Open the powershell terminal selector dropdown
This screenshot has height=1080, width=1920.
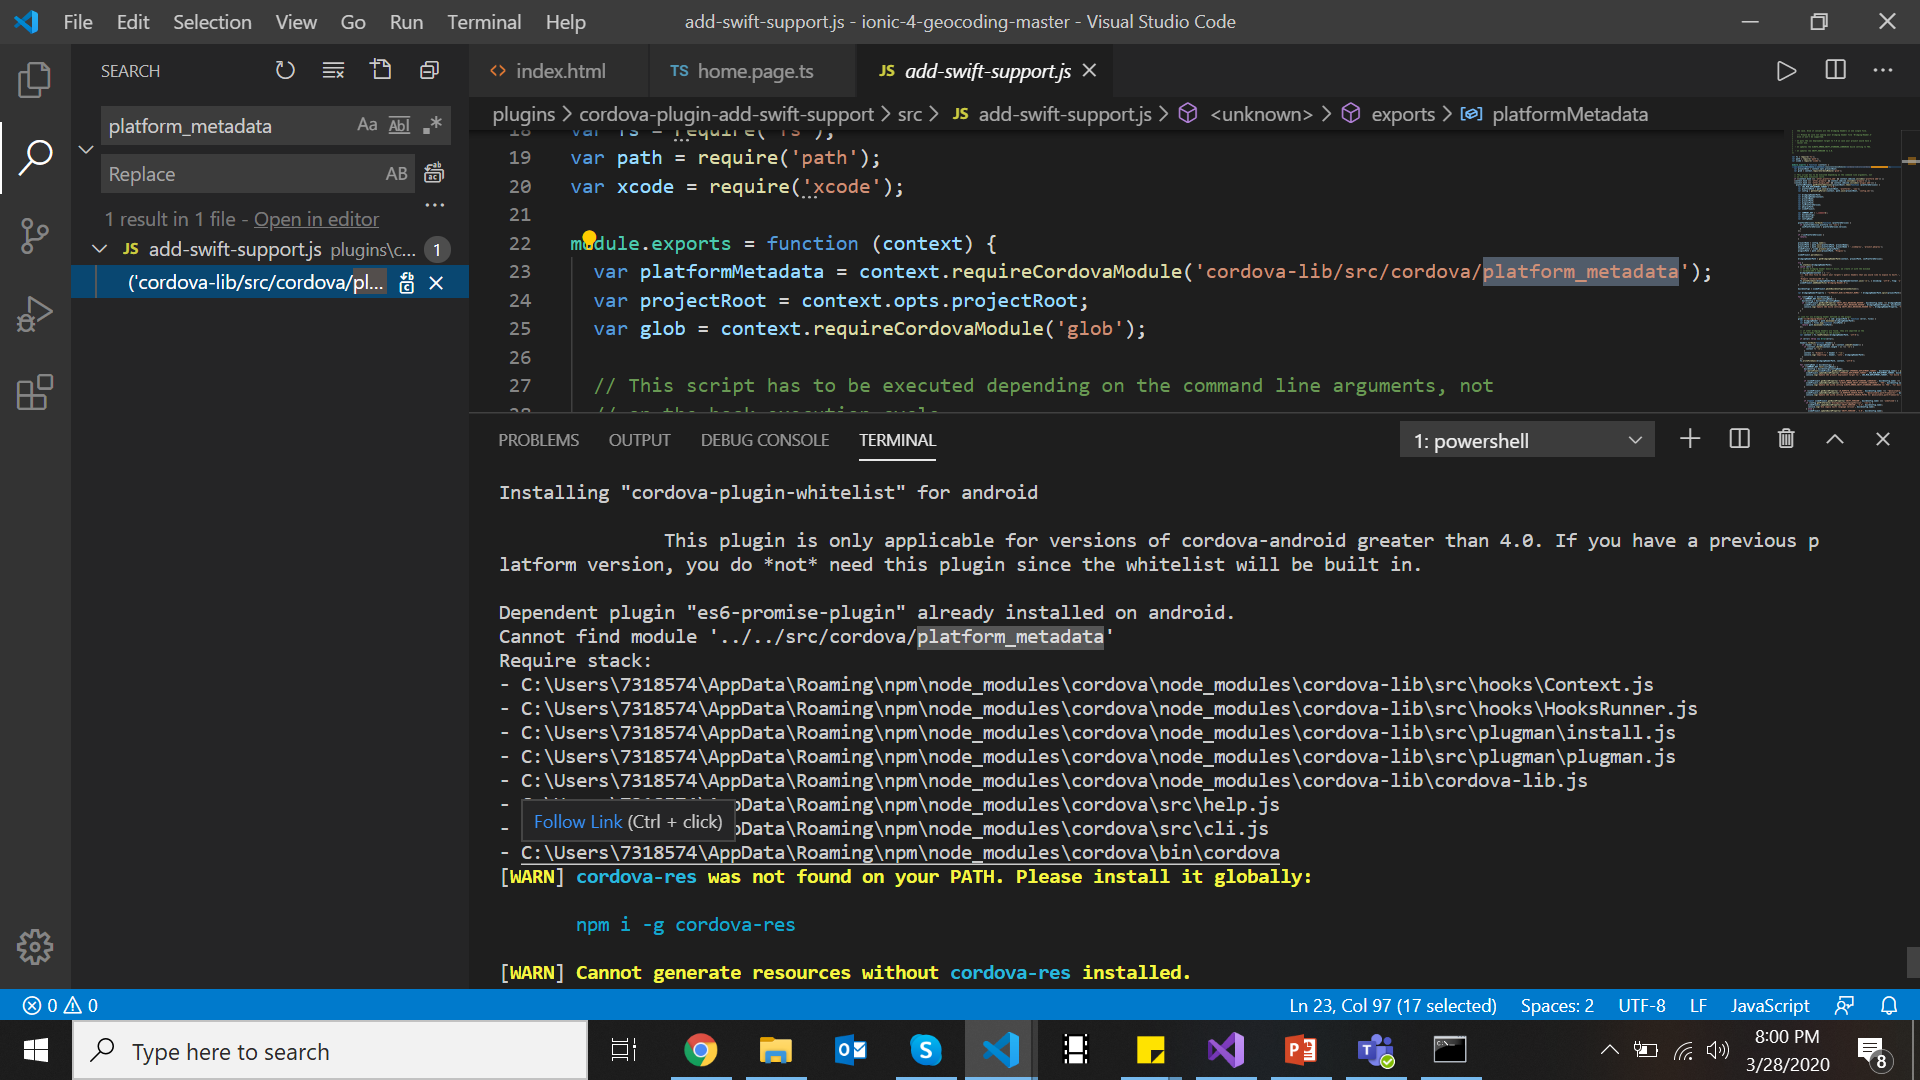[1526, 440]
